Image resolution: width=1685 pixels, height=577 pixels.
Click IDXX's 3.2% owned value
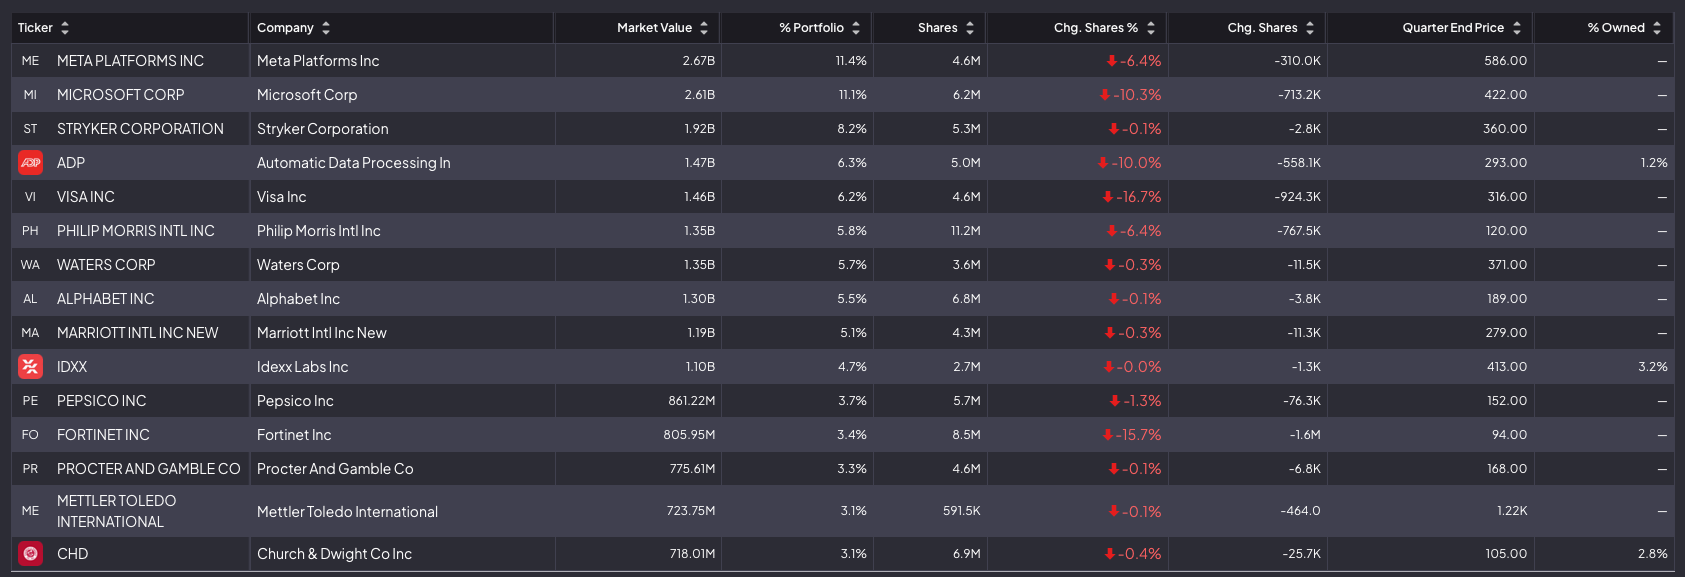[x=1653, y=367]
